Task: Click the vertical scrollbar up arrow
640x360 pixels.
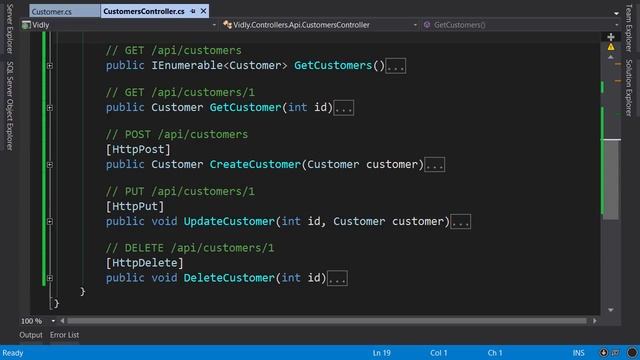Action: click(611, 58)
